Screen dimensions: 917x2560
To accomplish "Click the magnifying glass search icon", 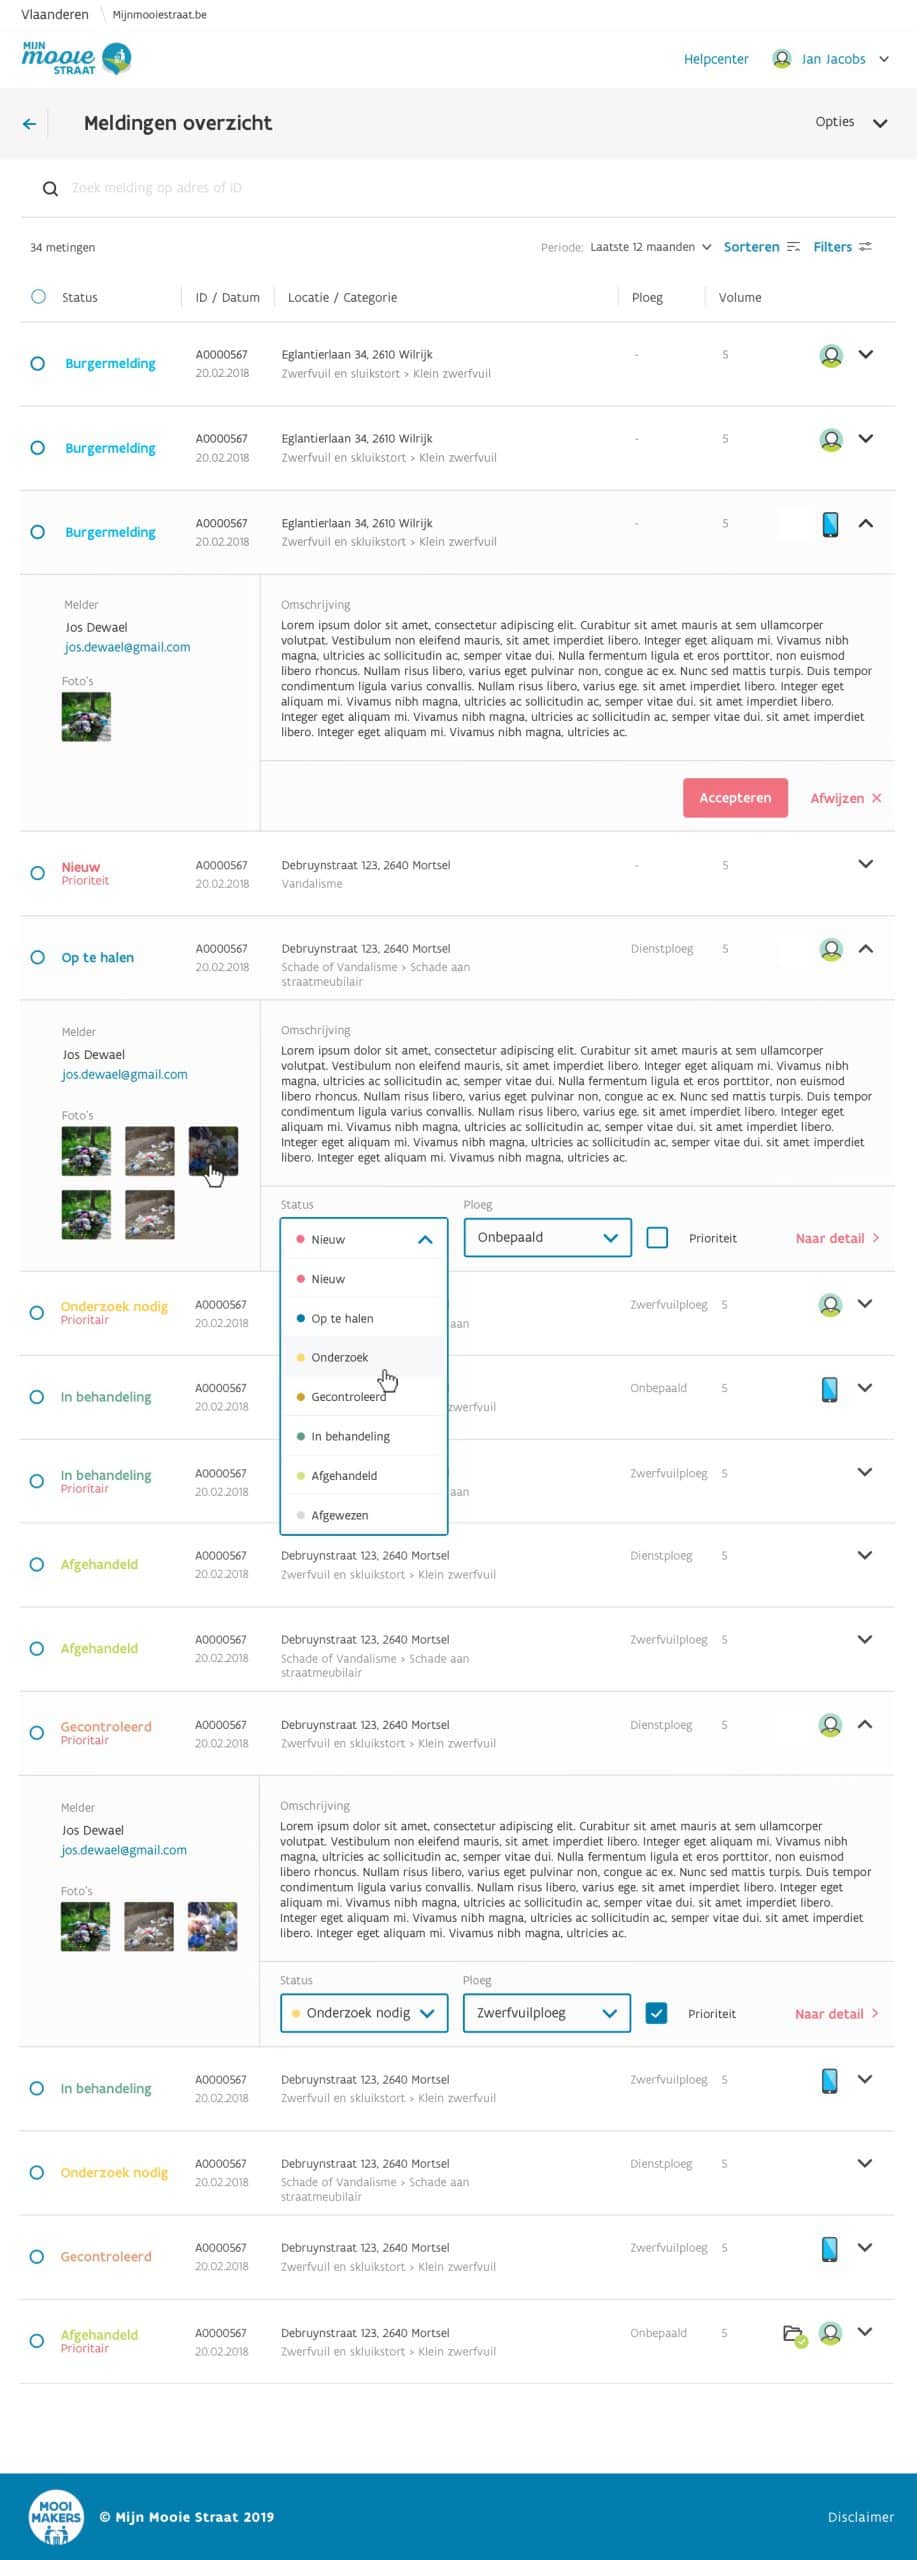I will click(50, 188).
